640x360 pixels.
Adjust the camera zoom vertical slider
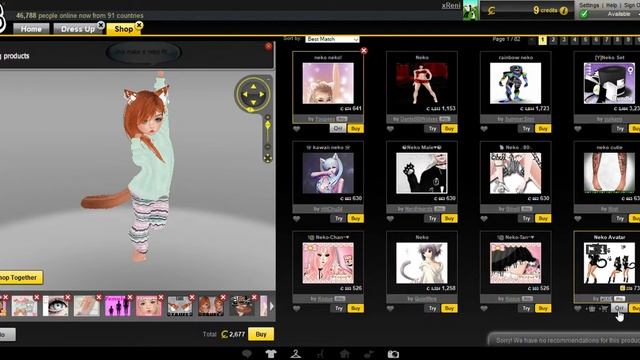click(x=268, y=132)
